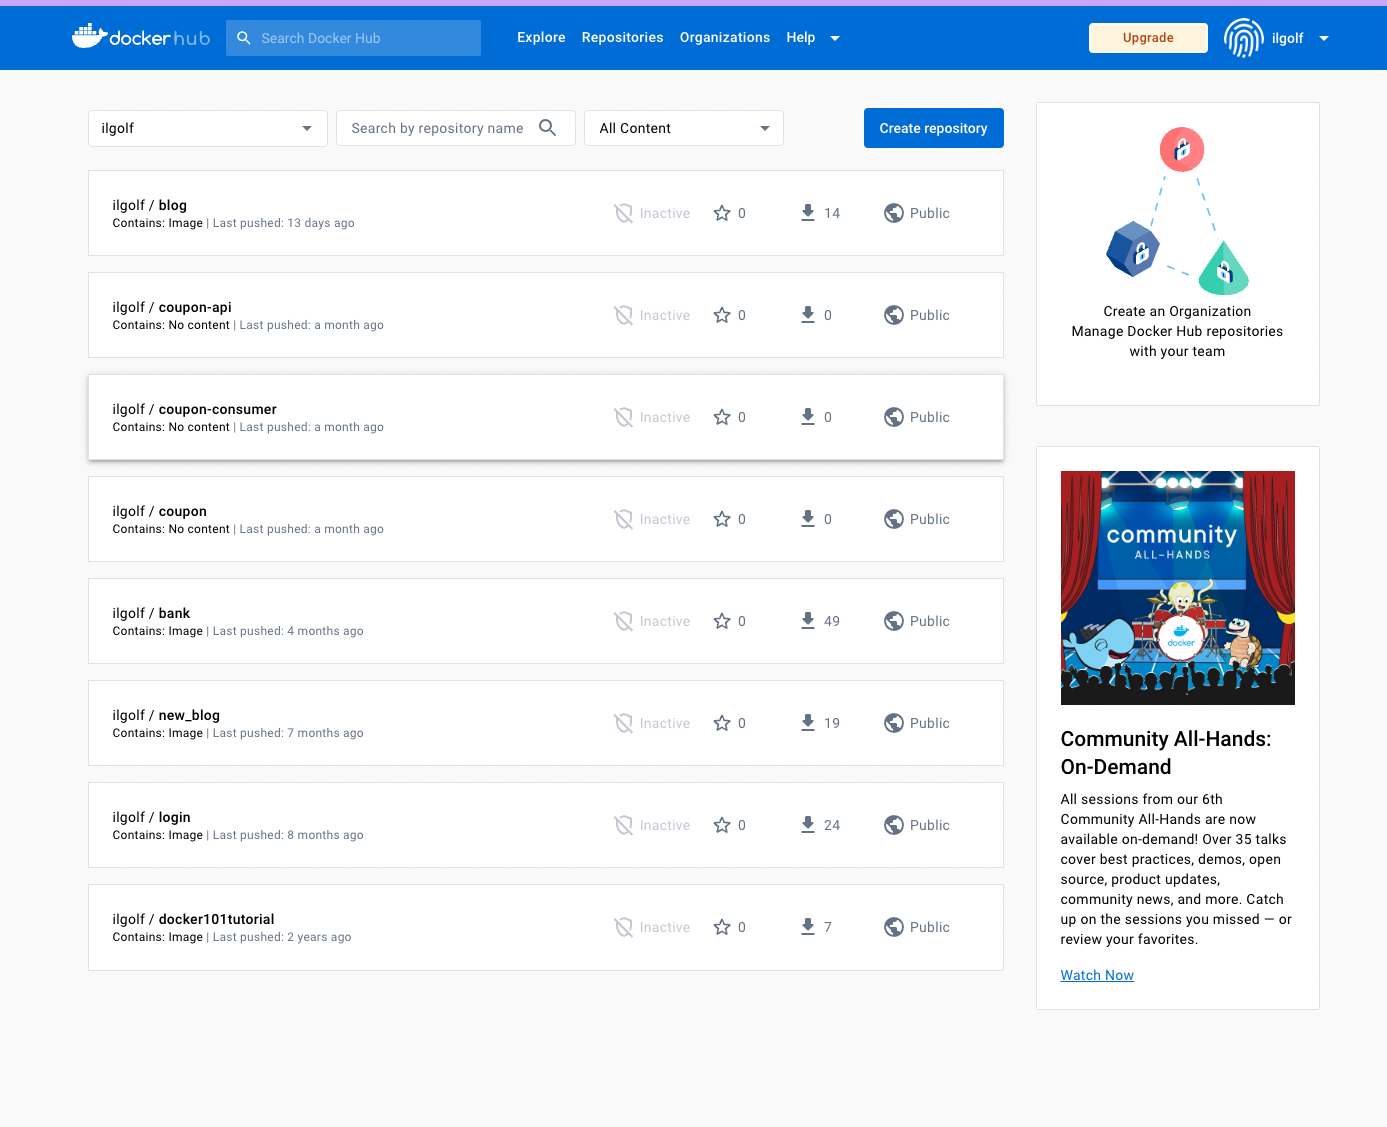The width and height of the screenshot is (1387, 1127).
Task: Open Organizations in the top navigation
Action: [725, 37]
